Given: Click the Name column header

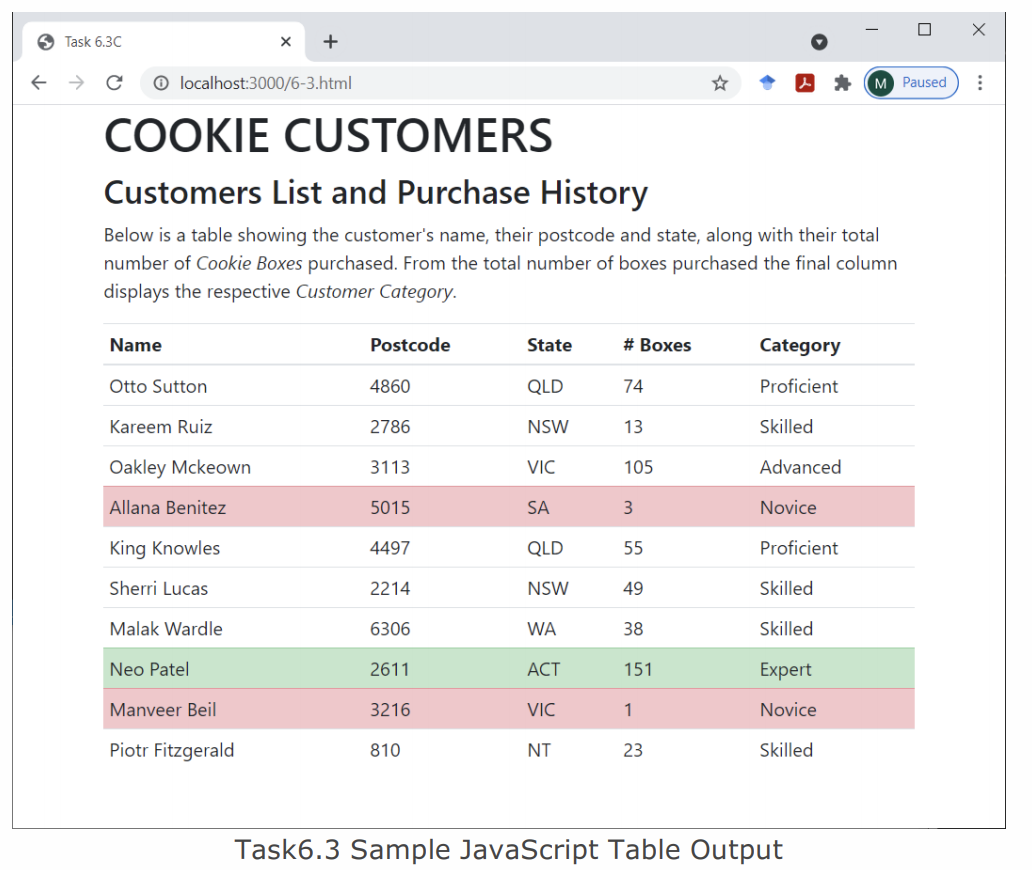Looking at the screenshot, I should pyautogui.click(x=135, y=344).
